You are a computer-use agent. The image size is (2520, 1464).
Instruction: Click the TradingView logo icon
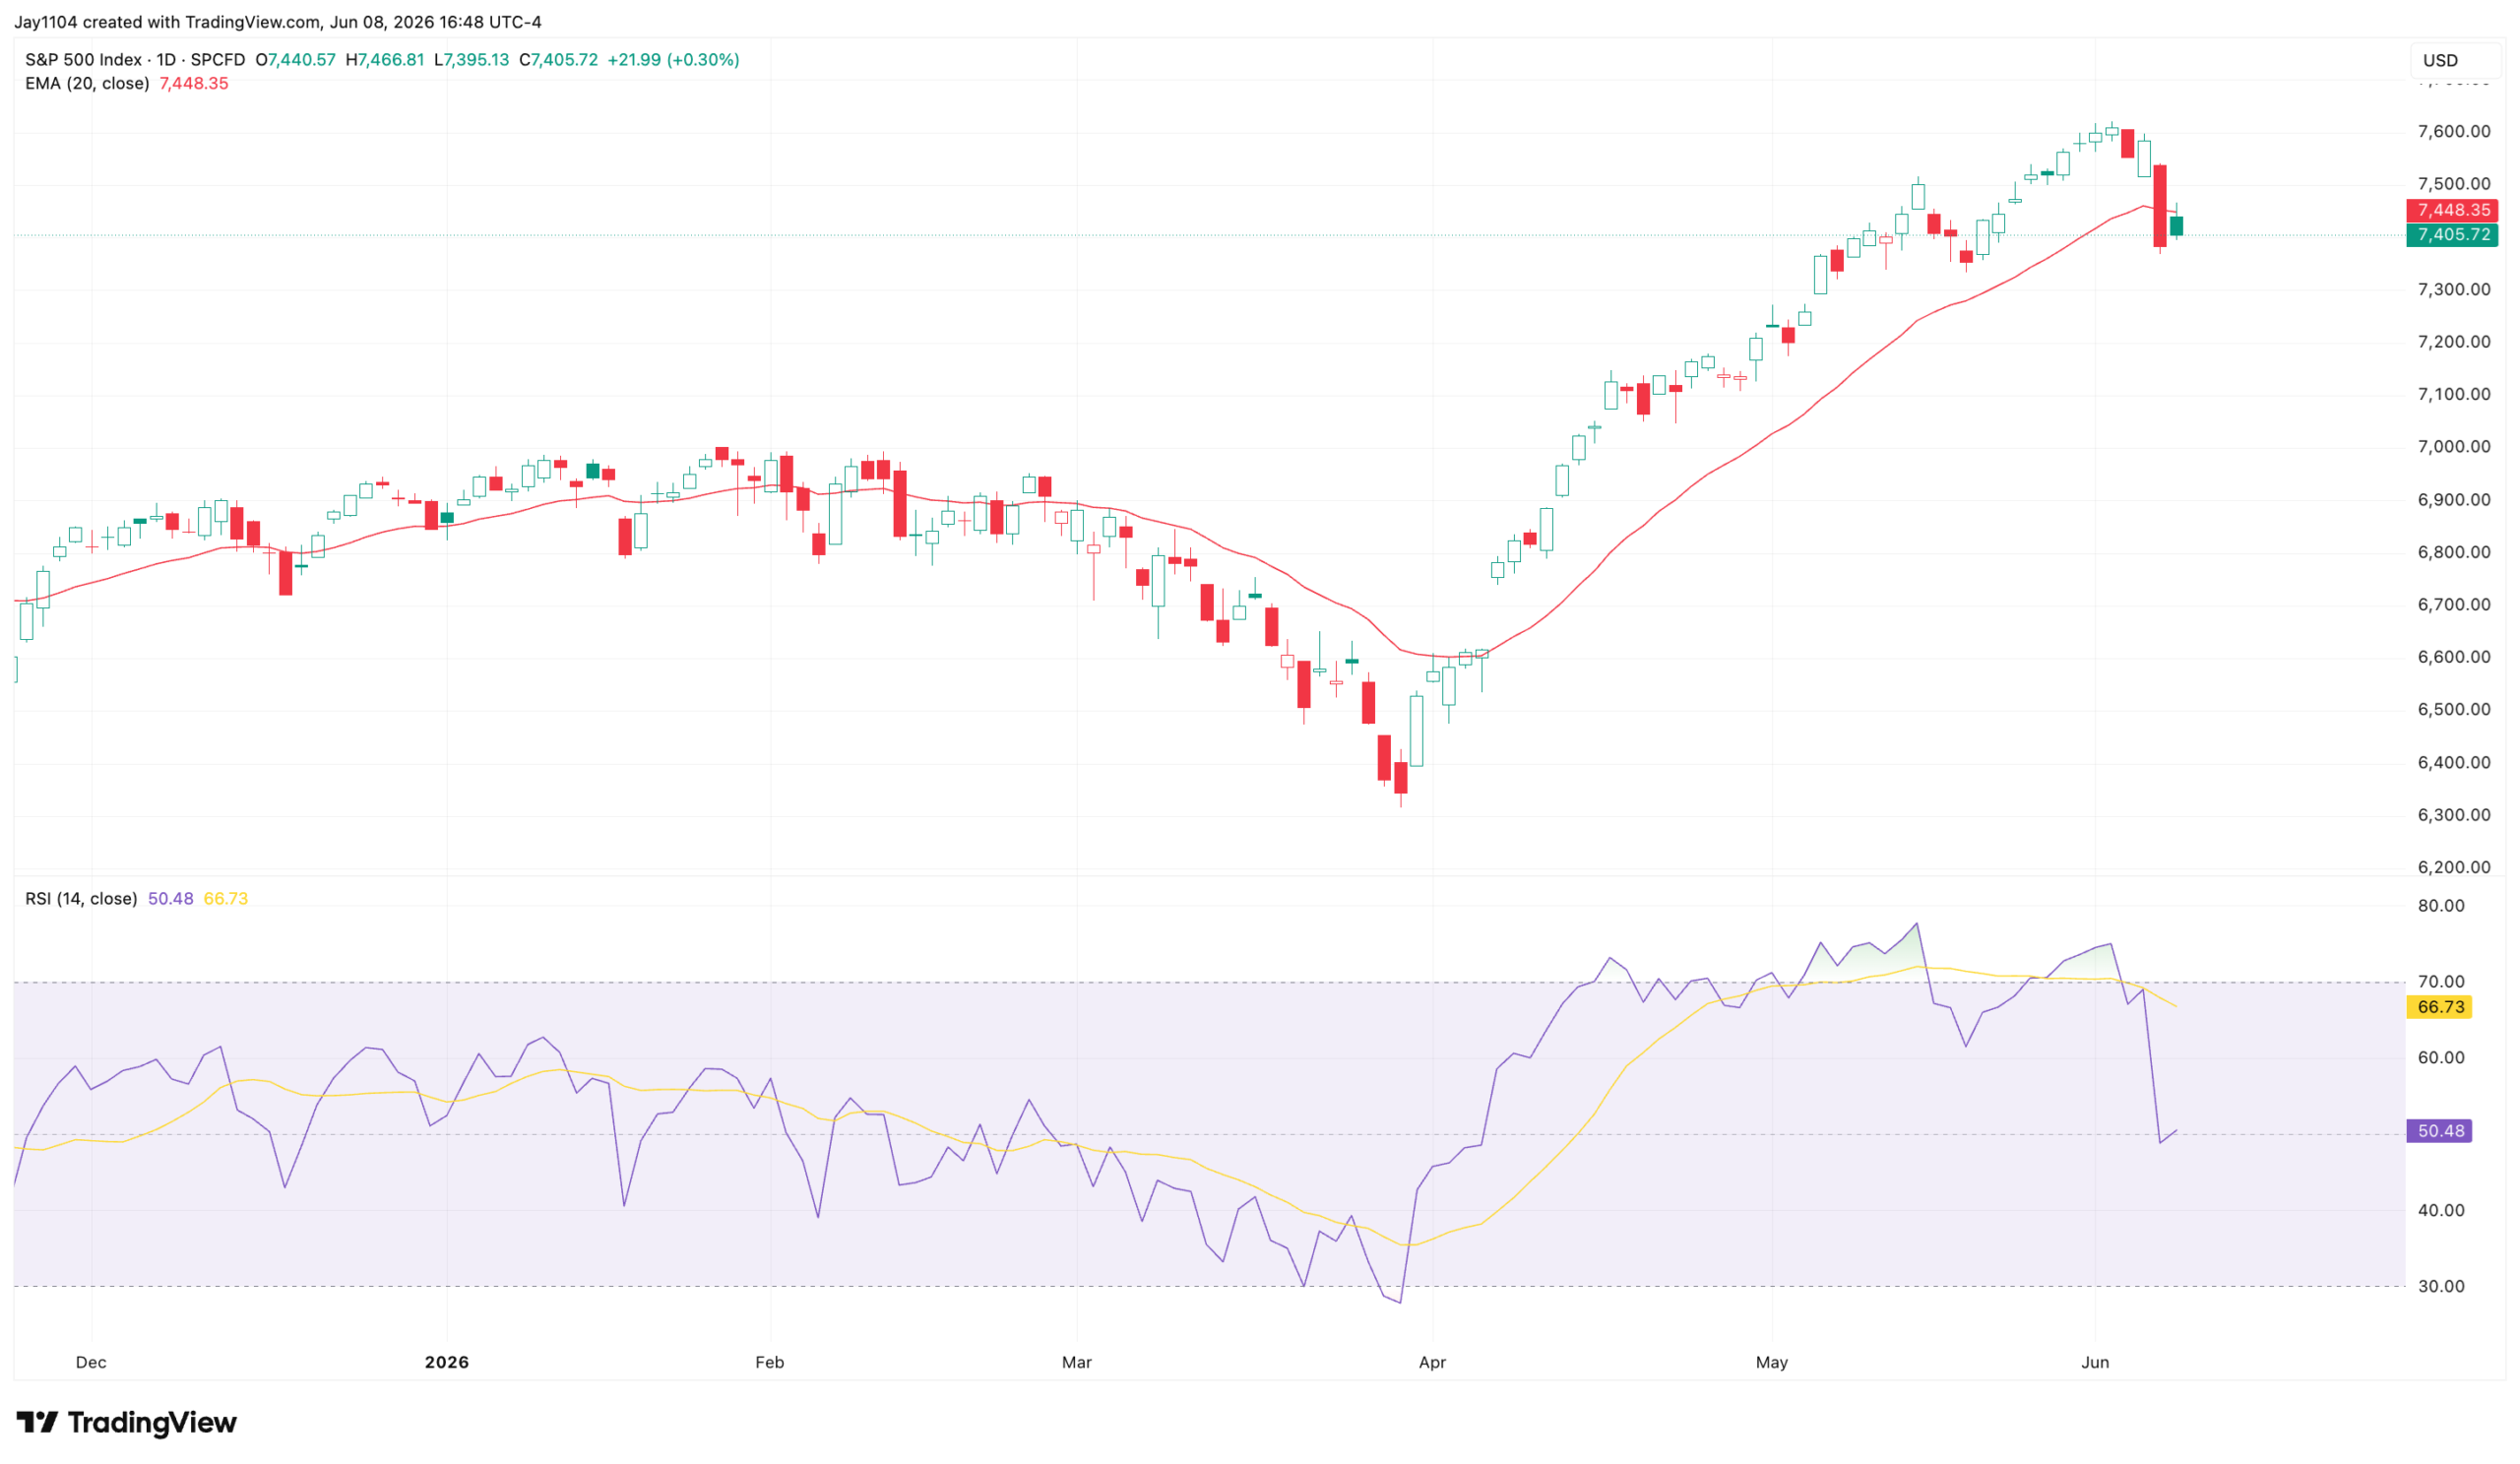coord(37,1422)
